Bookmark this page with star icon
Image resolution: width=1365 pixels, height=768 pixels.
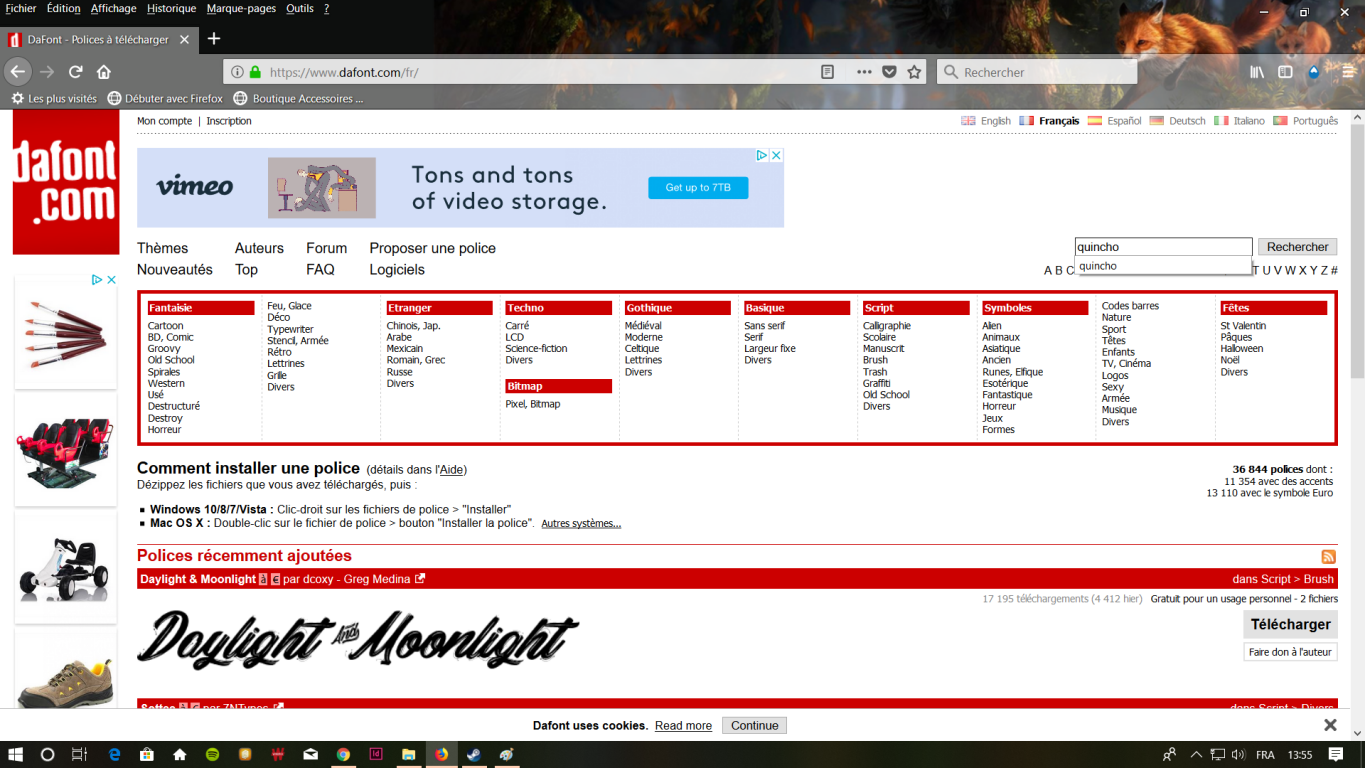coord(914,72)
